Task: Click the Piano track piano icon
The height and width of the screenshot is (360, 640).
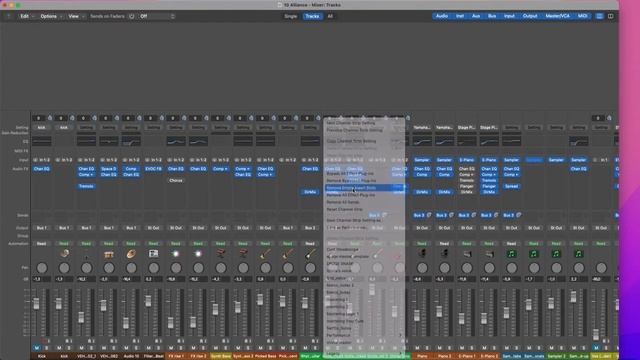Action: (x=422, y=253)
